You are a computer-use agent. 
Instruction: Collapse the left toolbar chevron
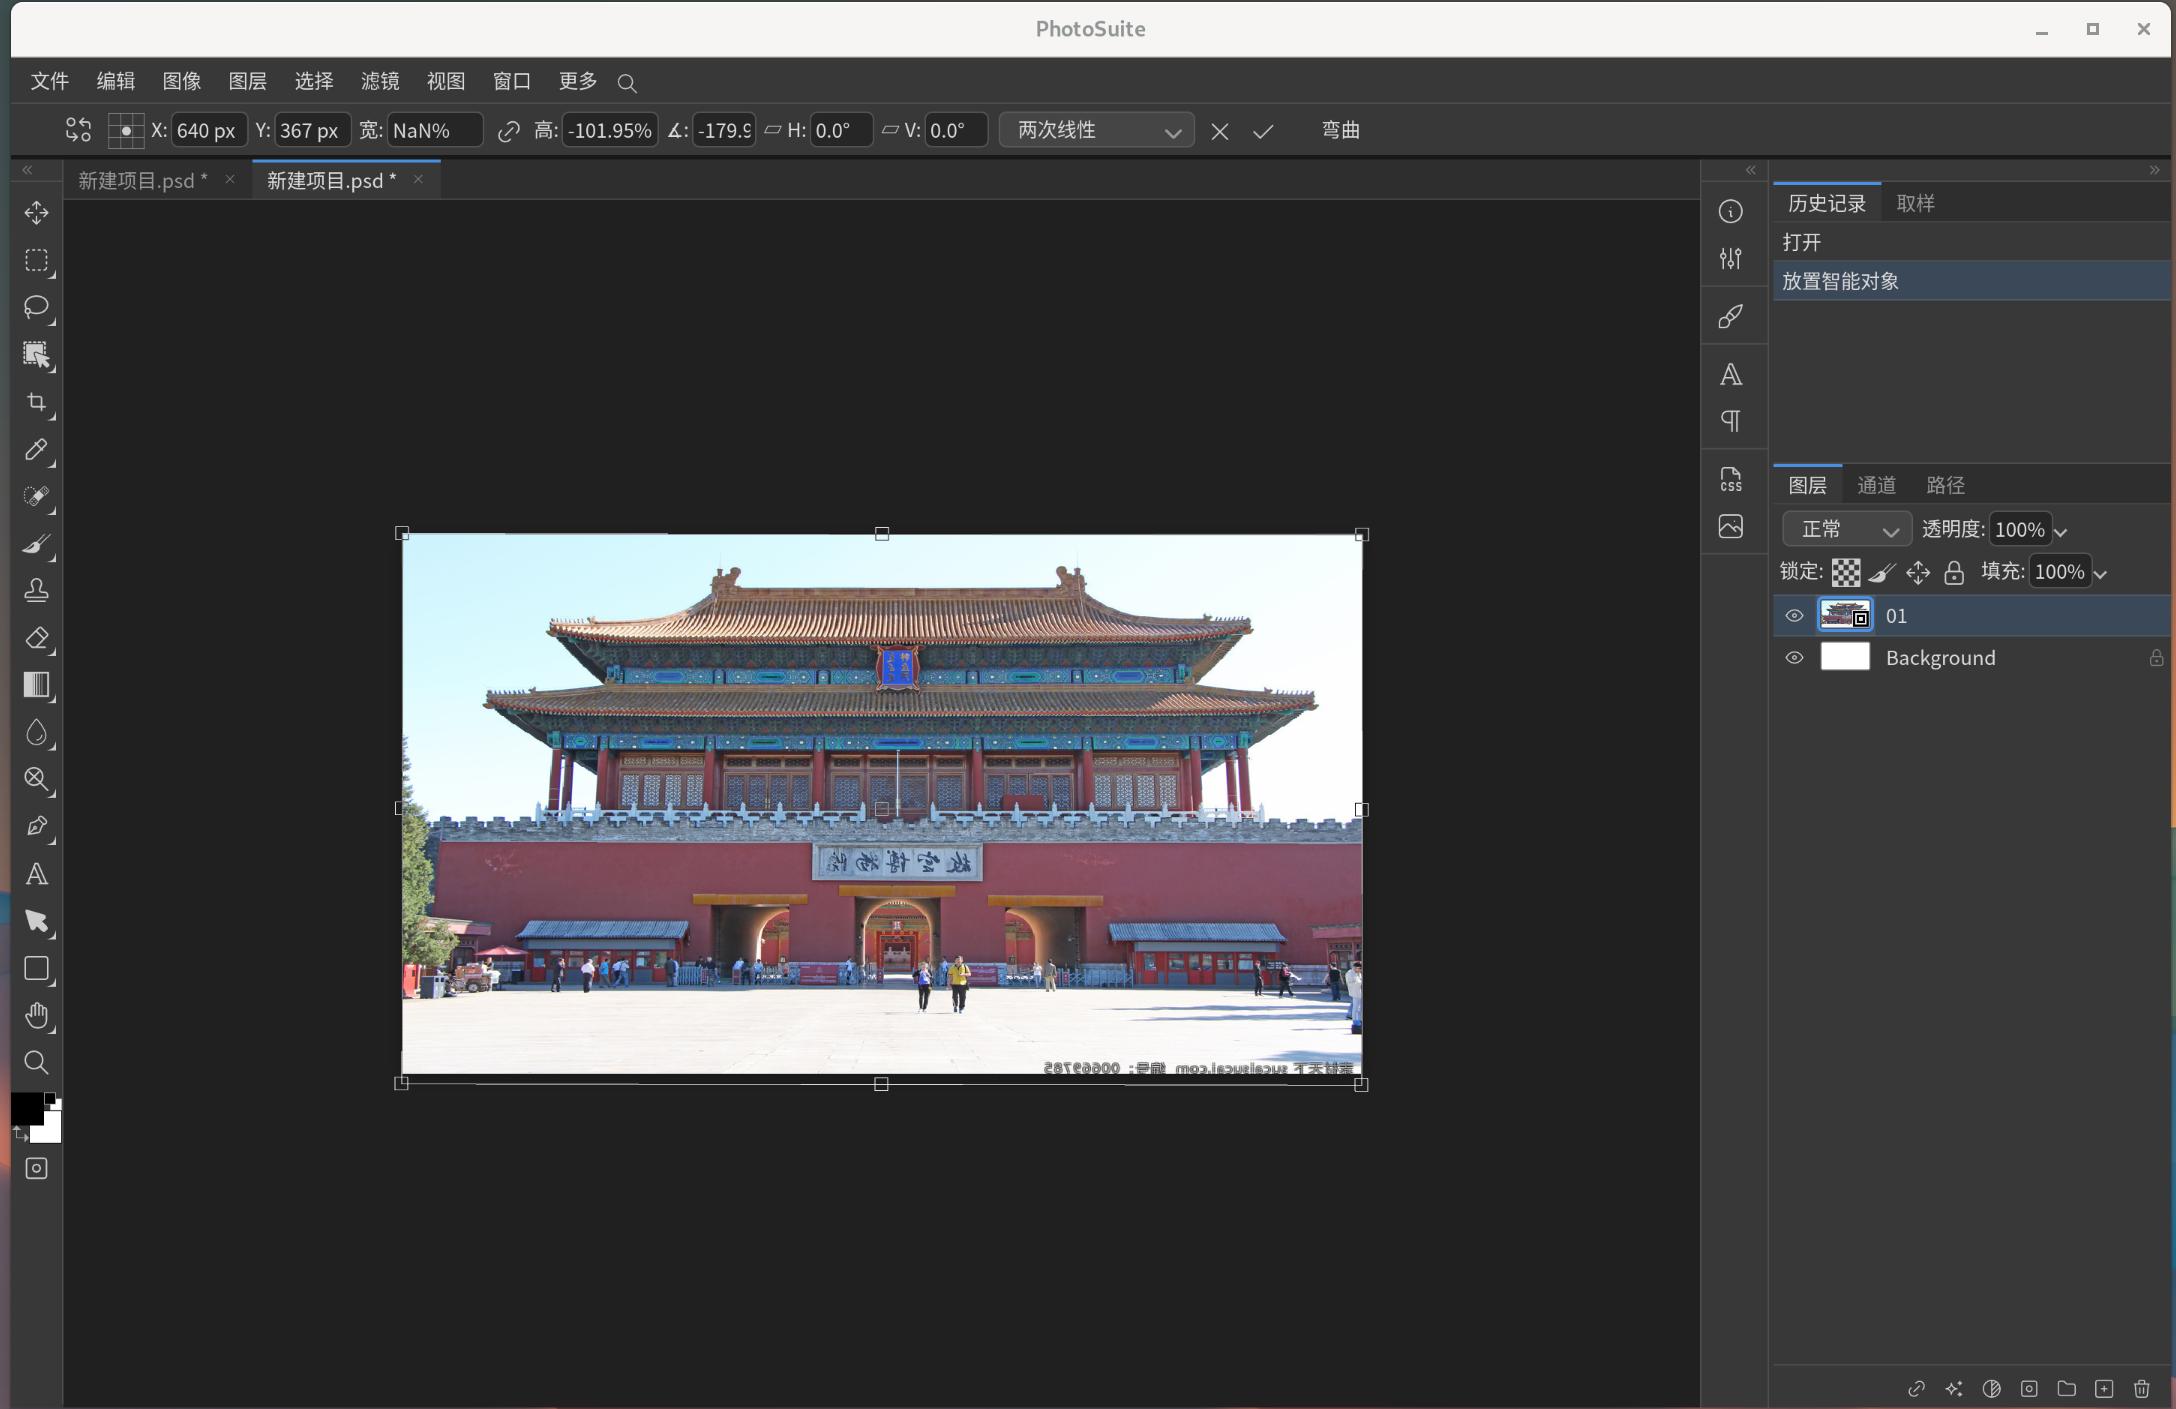pos(28,170)
